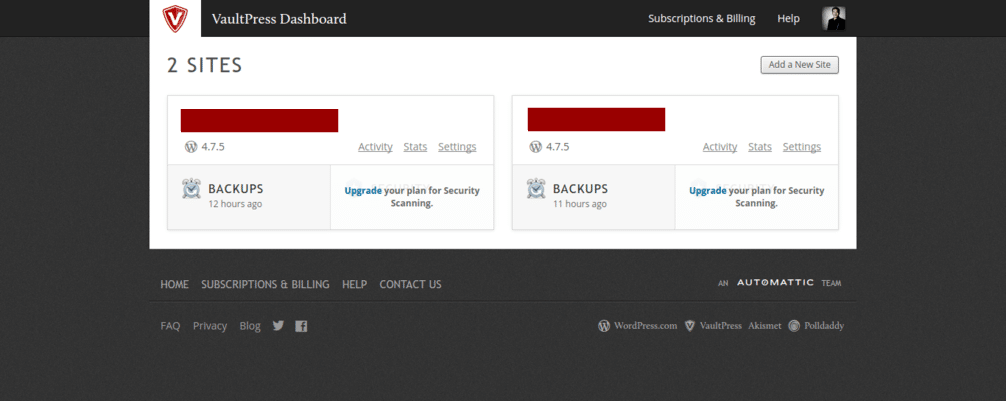This screenshot has height=401, width=1006.
Task: Open the VaultPress footer link text
Action: point(720,326)
